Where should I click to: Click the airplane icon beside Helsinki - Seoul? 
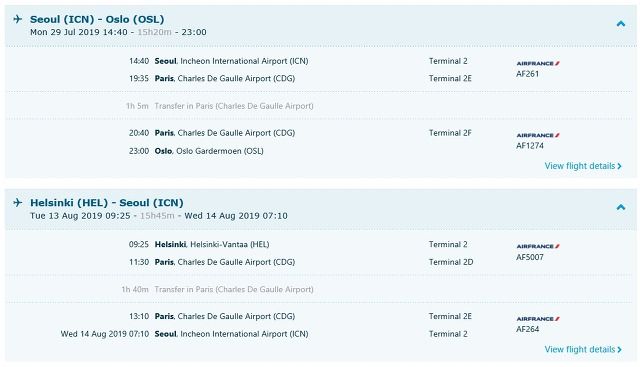click(18, 202)
